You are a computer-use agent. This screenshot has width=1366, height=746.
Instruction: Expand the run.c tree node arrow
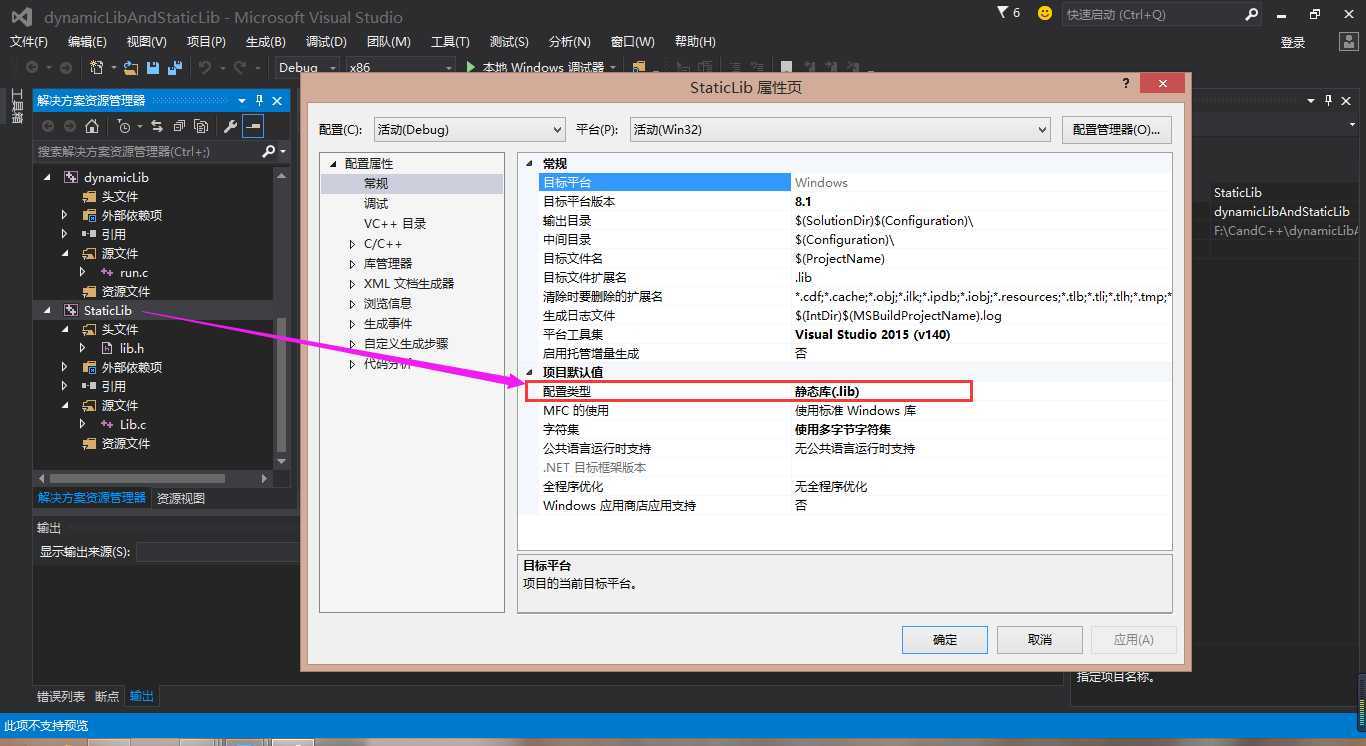pos(83,272)
